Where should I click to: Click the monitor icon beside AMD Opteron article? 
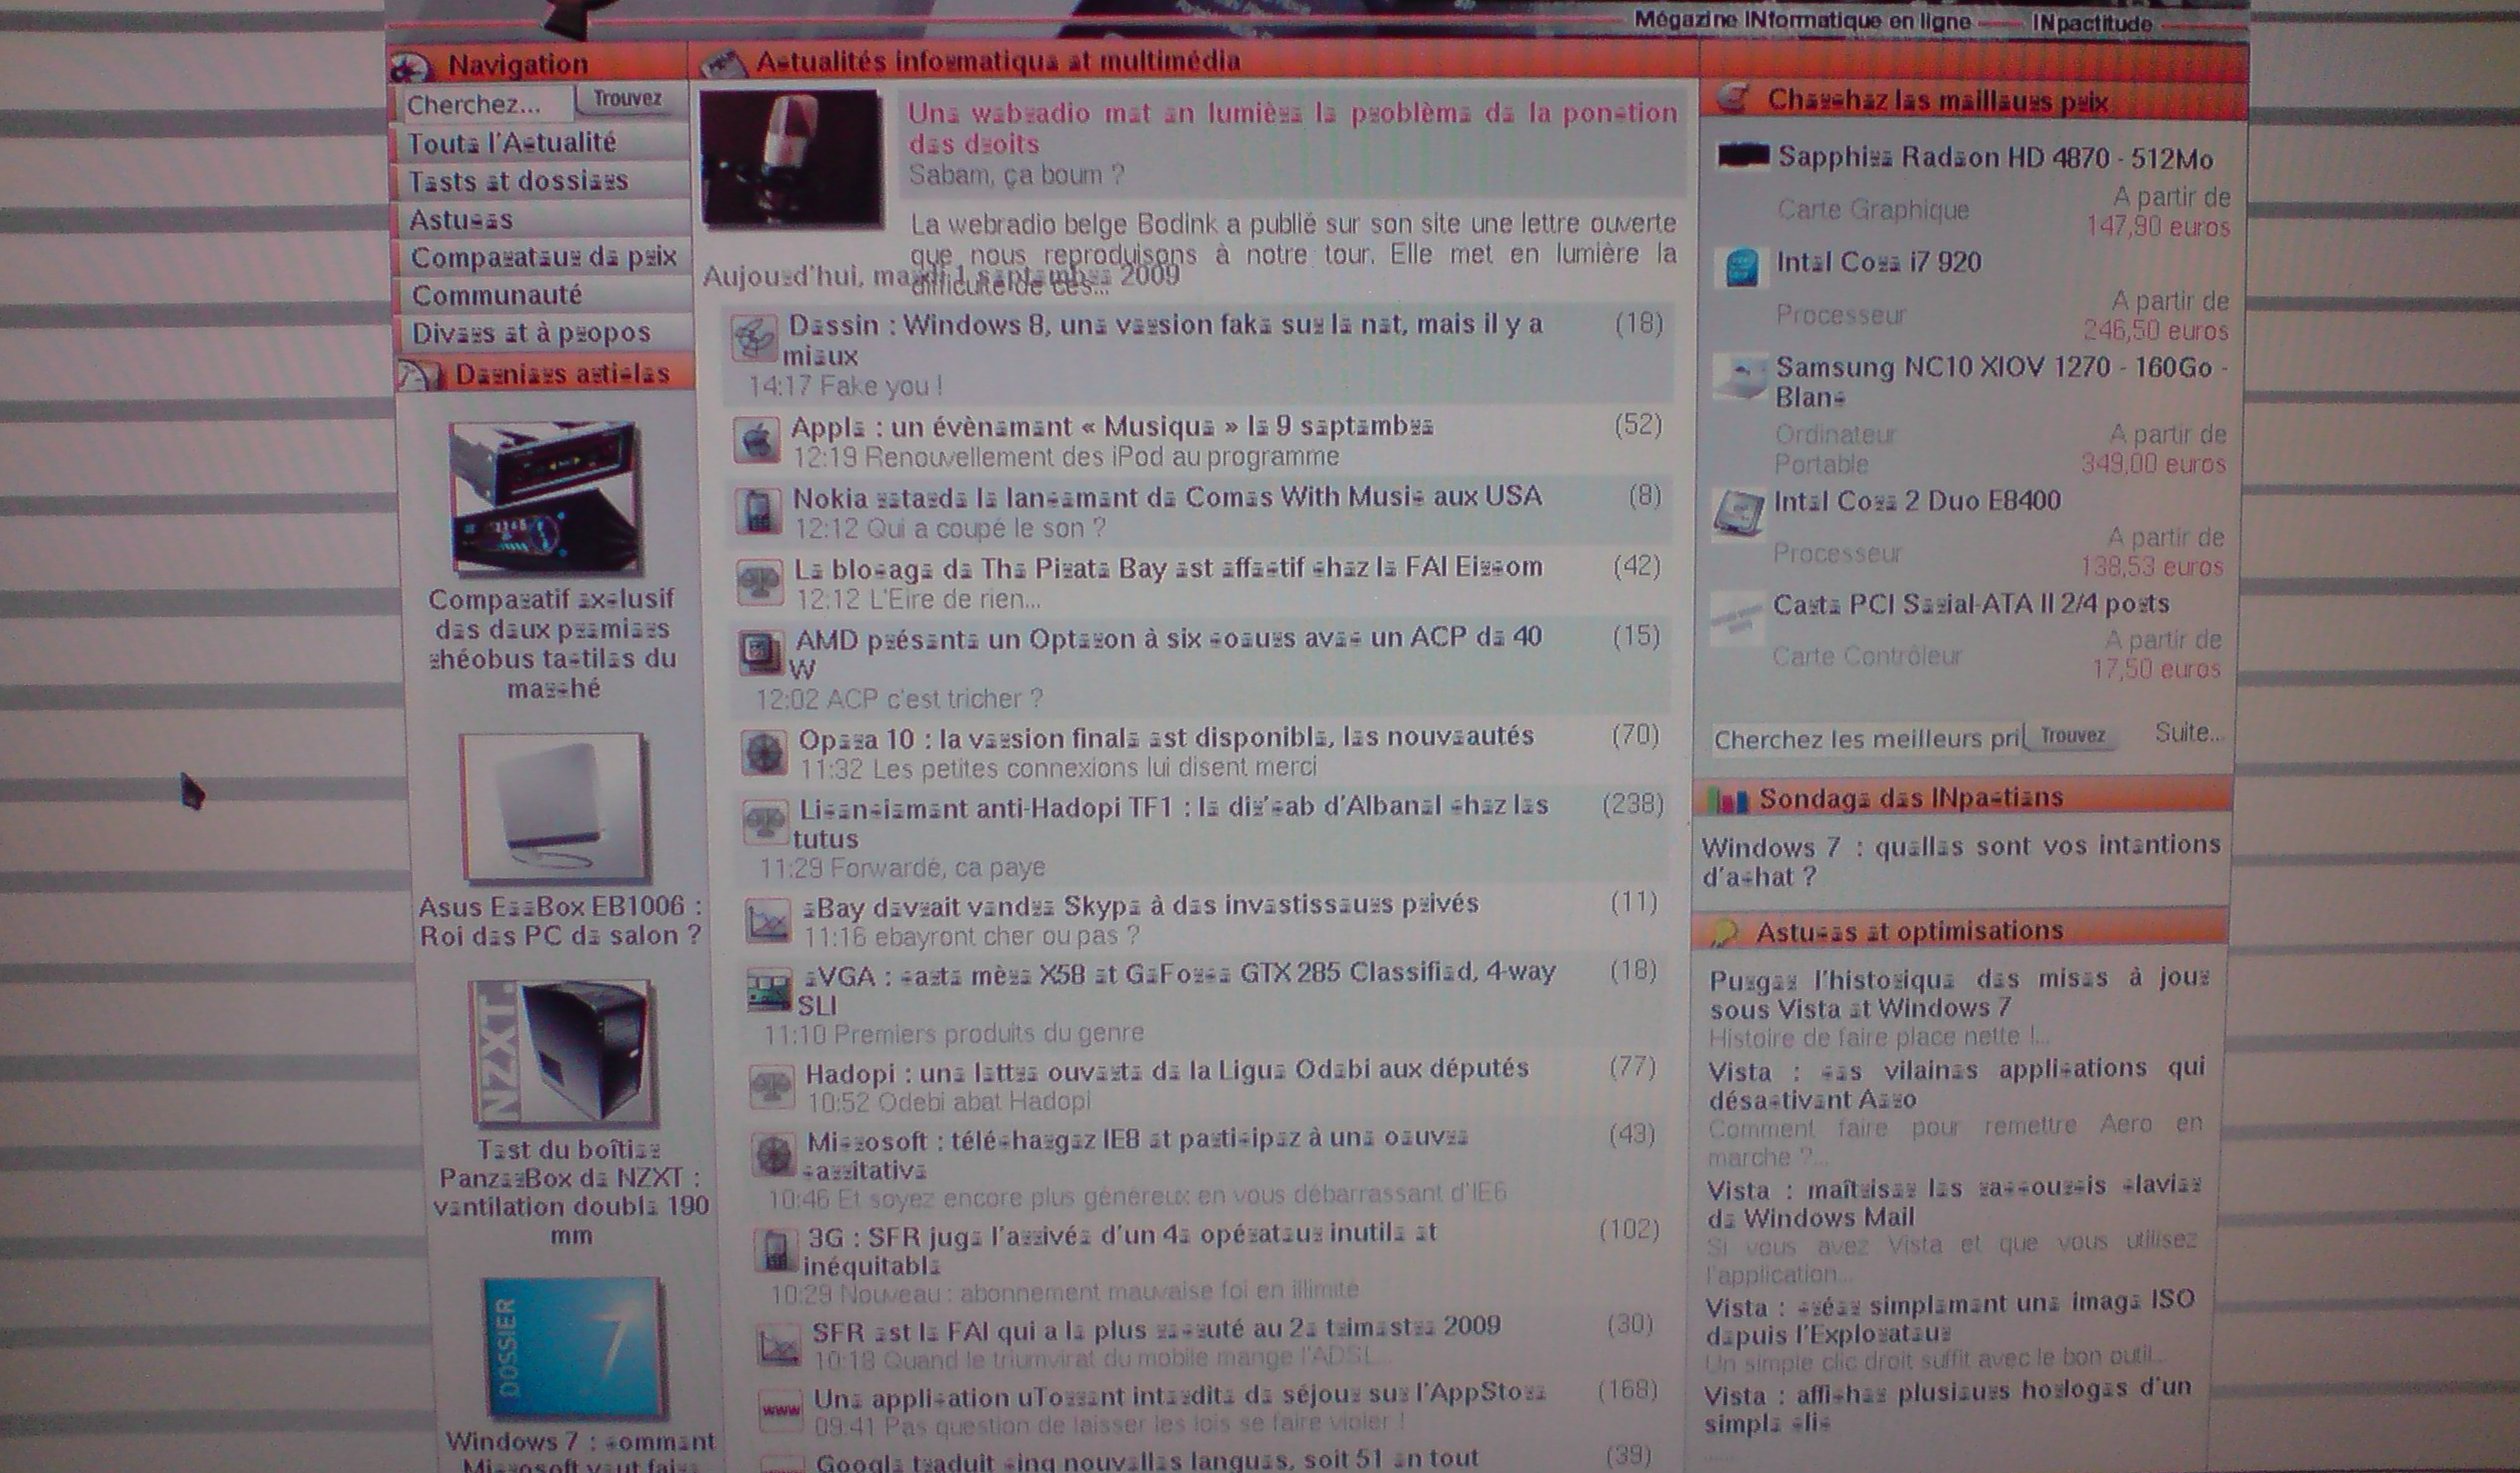coord(762,651)
